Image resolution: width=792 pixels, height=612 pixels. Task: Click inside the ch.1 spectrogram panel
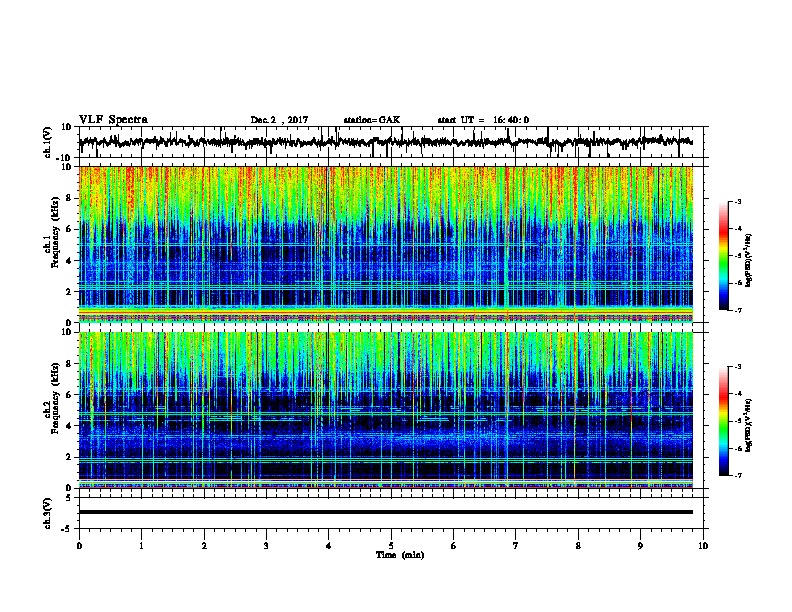[385, 244]
